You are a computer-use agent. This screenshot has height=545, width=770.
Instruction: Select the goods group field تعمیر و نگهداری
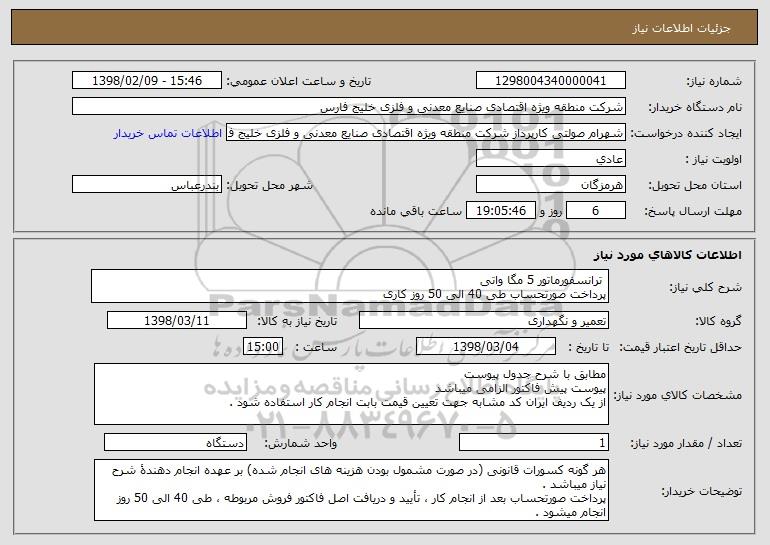point(484,321)
